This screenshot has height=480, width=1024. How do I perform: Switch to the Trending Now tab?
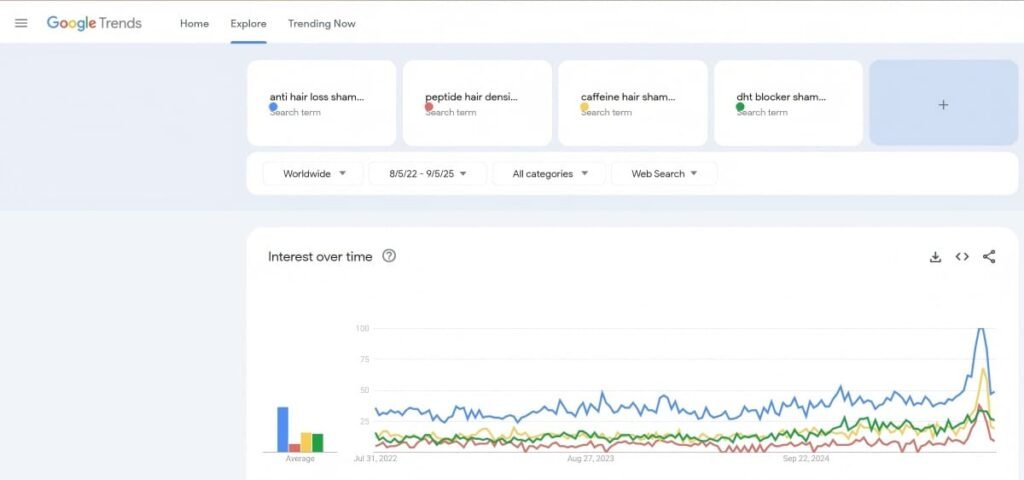pos(321,23)
